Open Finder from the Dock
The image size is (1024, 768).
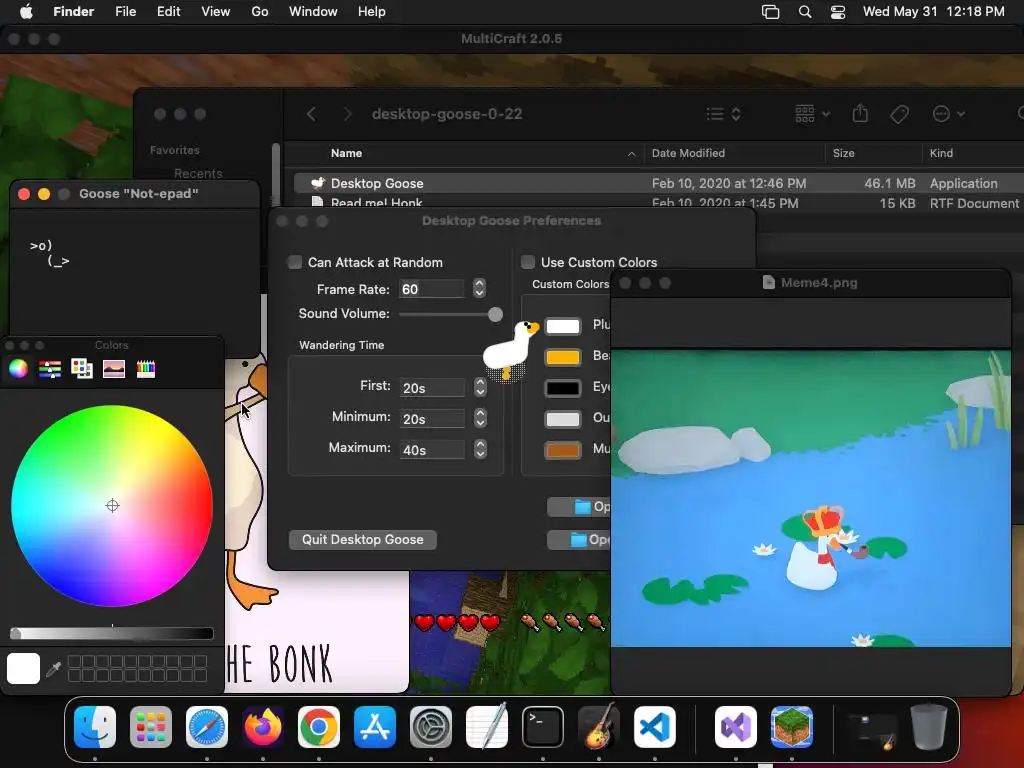click(95, 727)
